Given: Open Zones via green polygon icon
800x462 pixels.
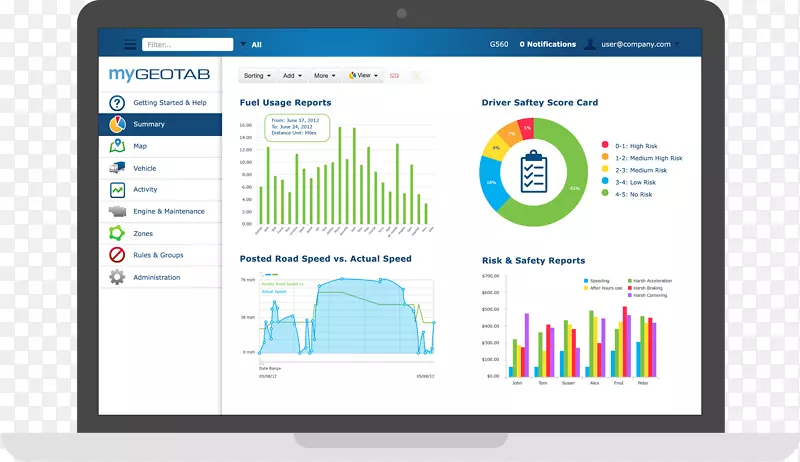Looking at the screenshot, I should click(x=117, y=234).
